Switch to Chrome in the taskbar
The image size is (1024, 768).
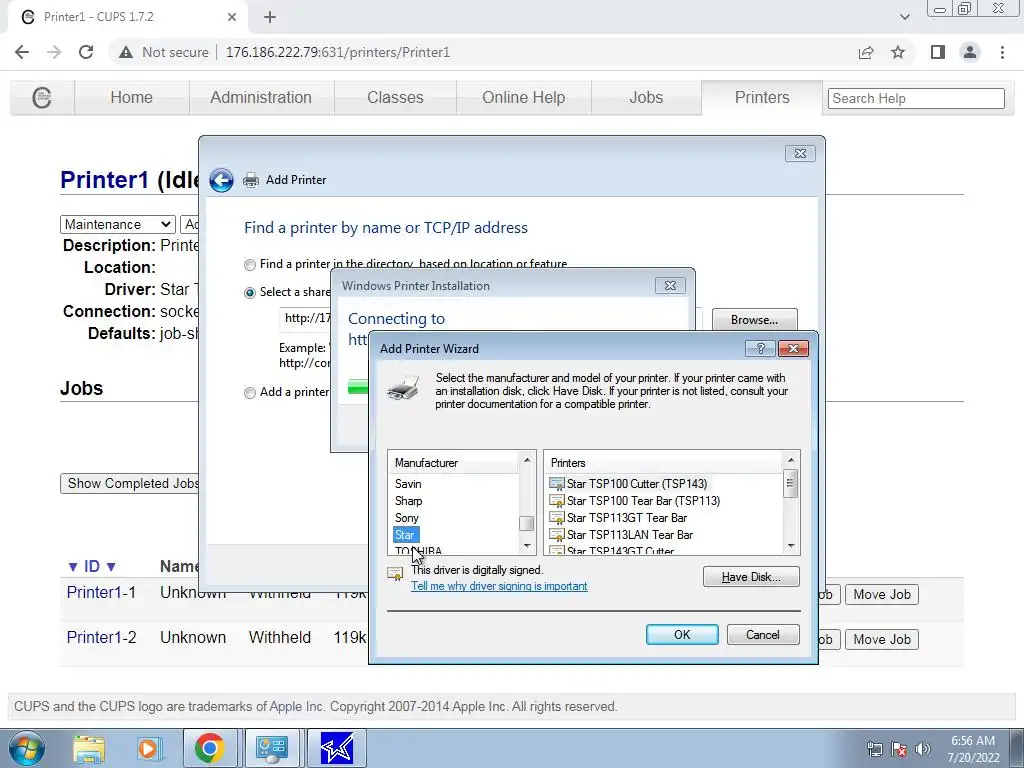[x=209, y=748]
